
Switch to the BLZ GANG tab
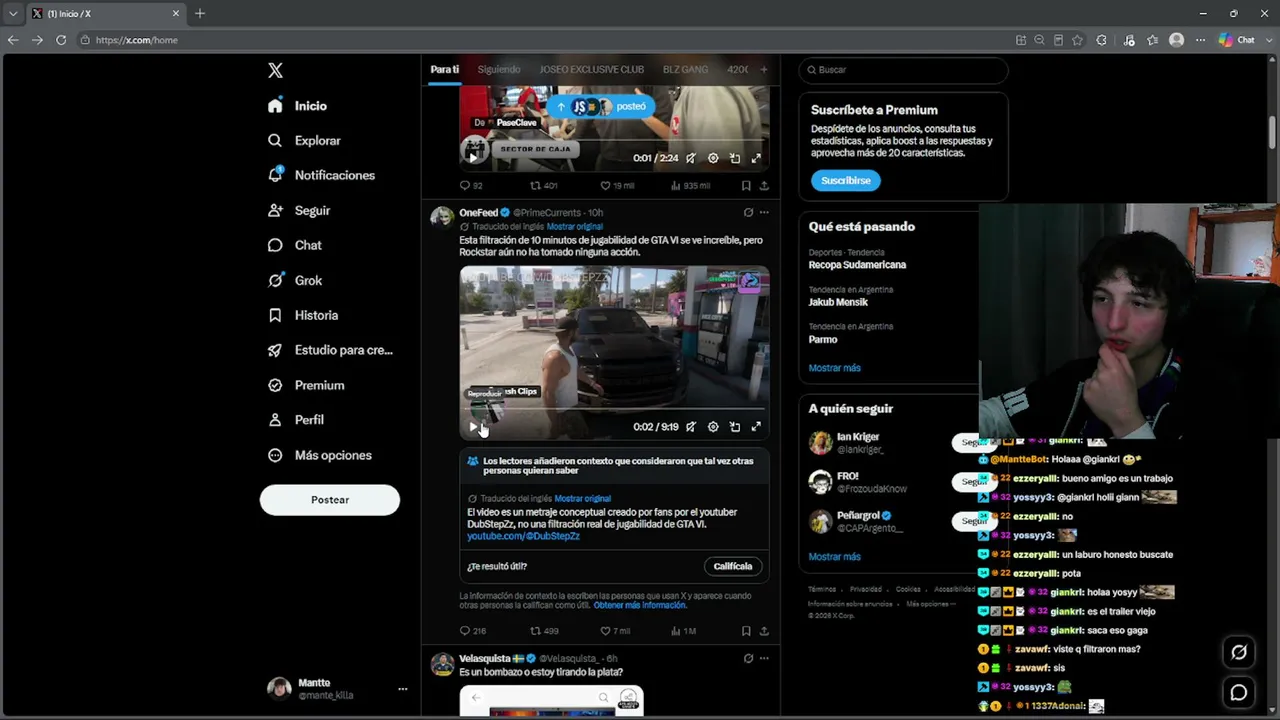tap(685, 70)
